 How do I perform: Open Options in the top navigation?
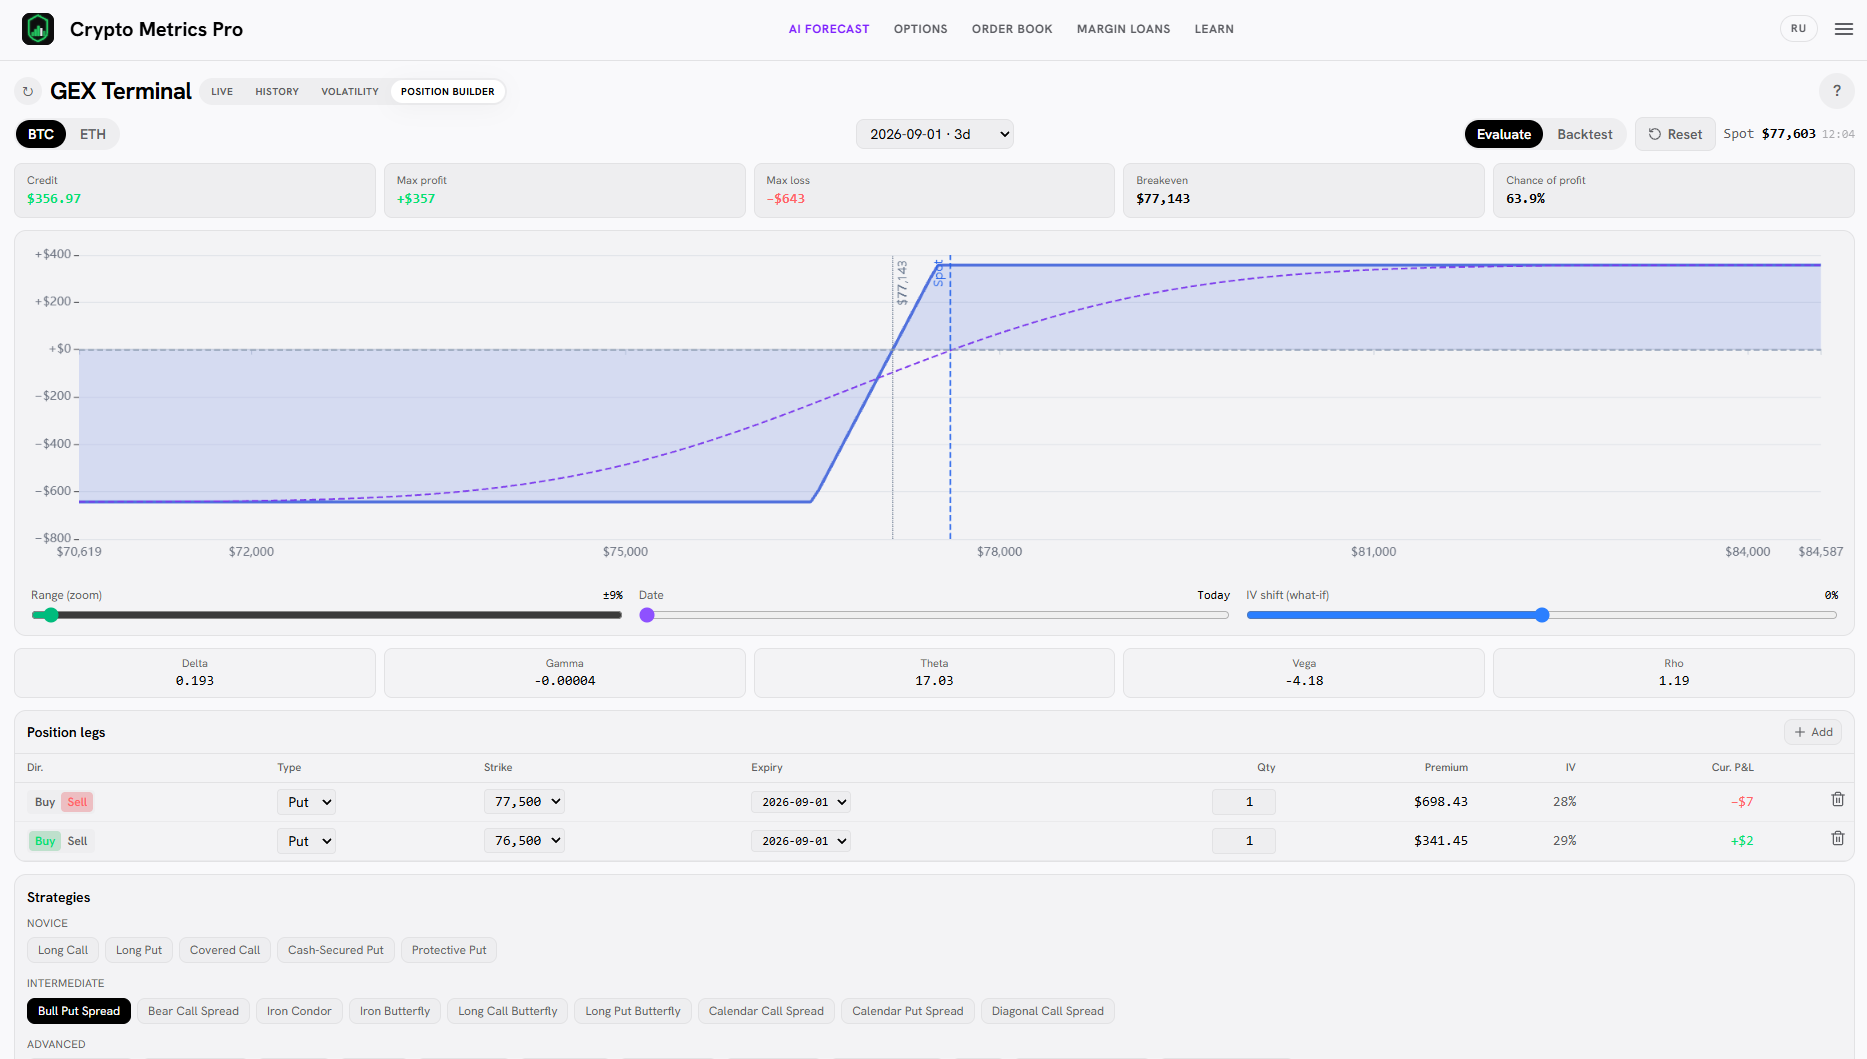(921, 29)
